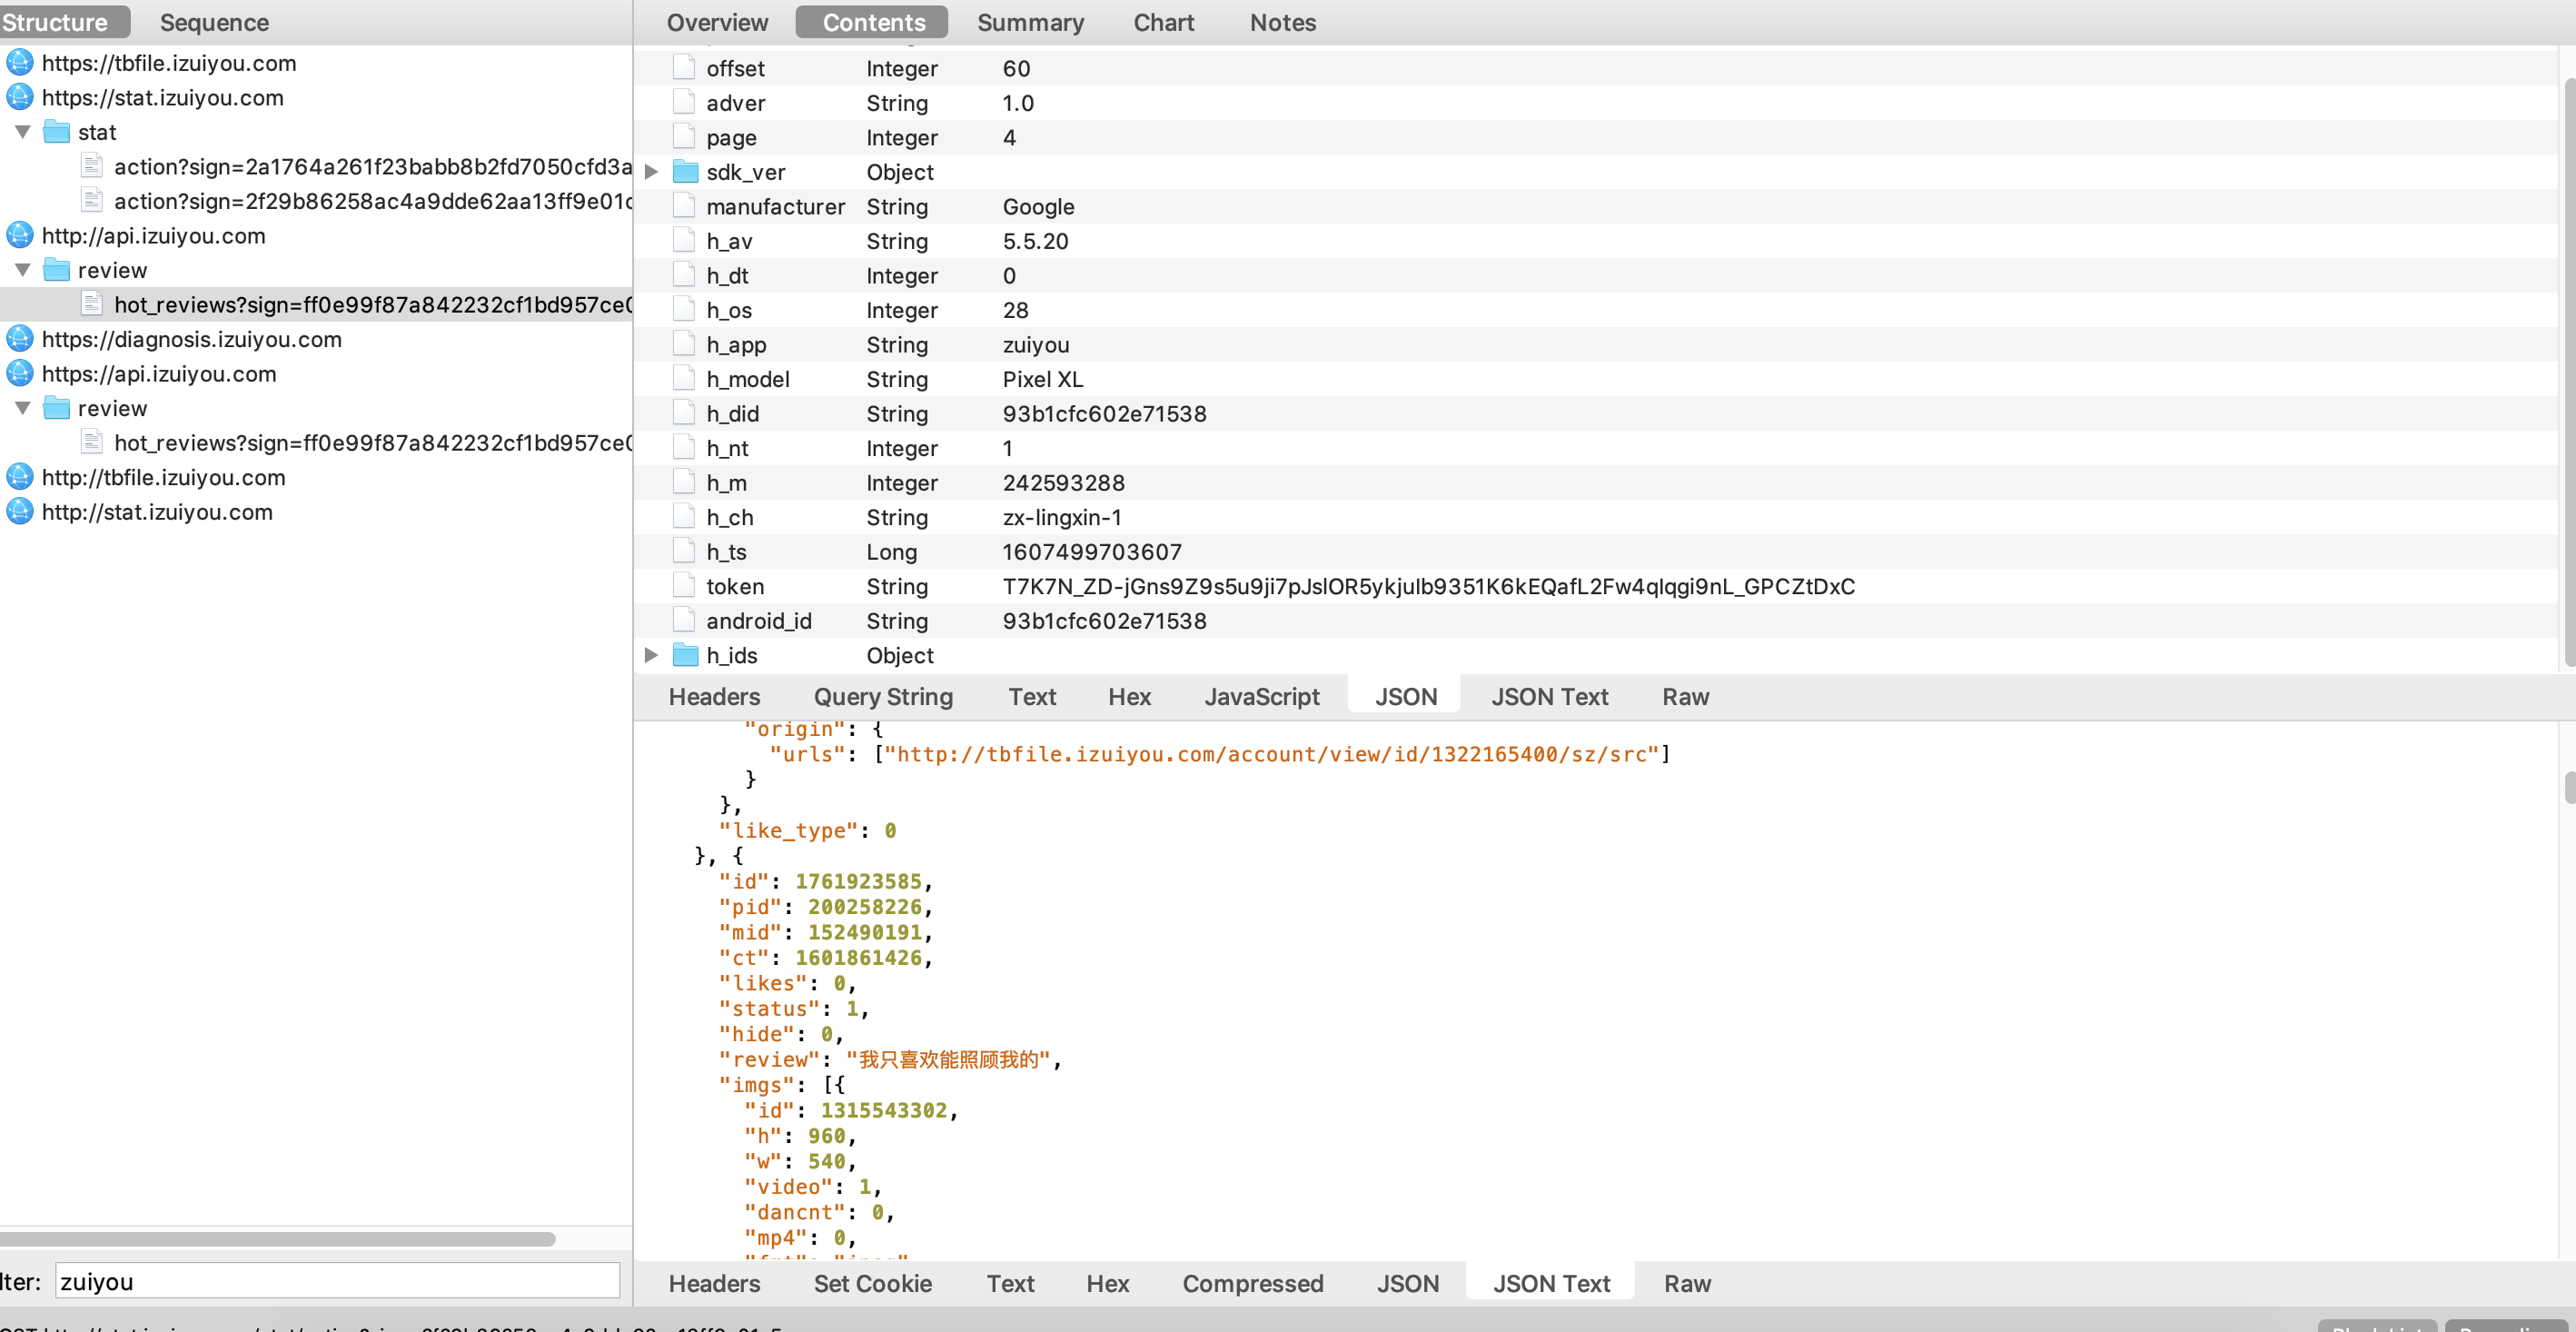Click the document icon beside android_id
Viewport: 2576px width, 1332px height.
684,620
